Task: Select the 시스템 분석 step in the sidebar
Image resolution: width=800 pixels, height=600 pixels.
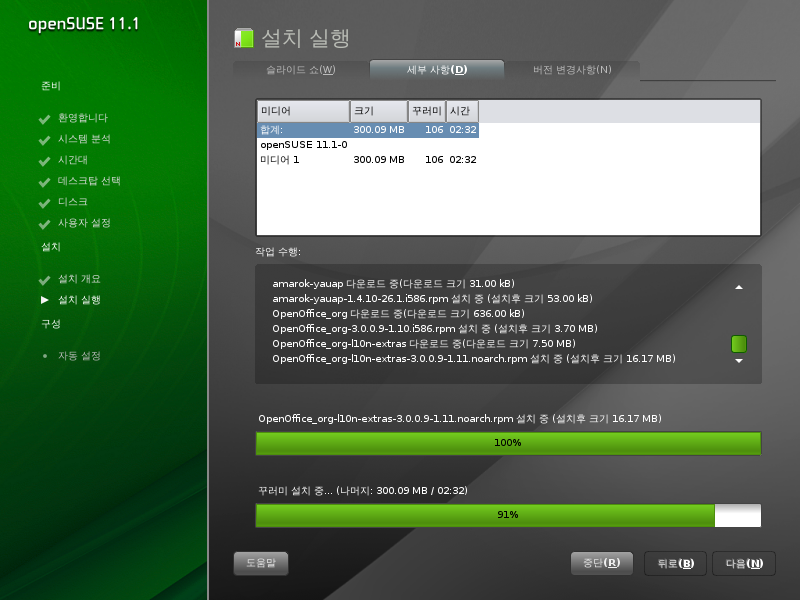Action: coord(84,139)
